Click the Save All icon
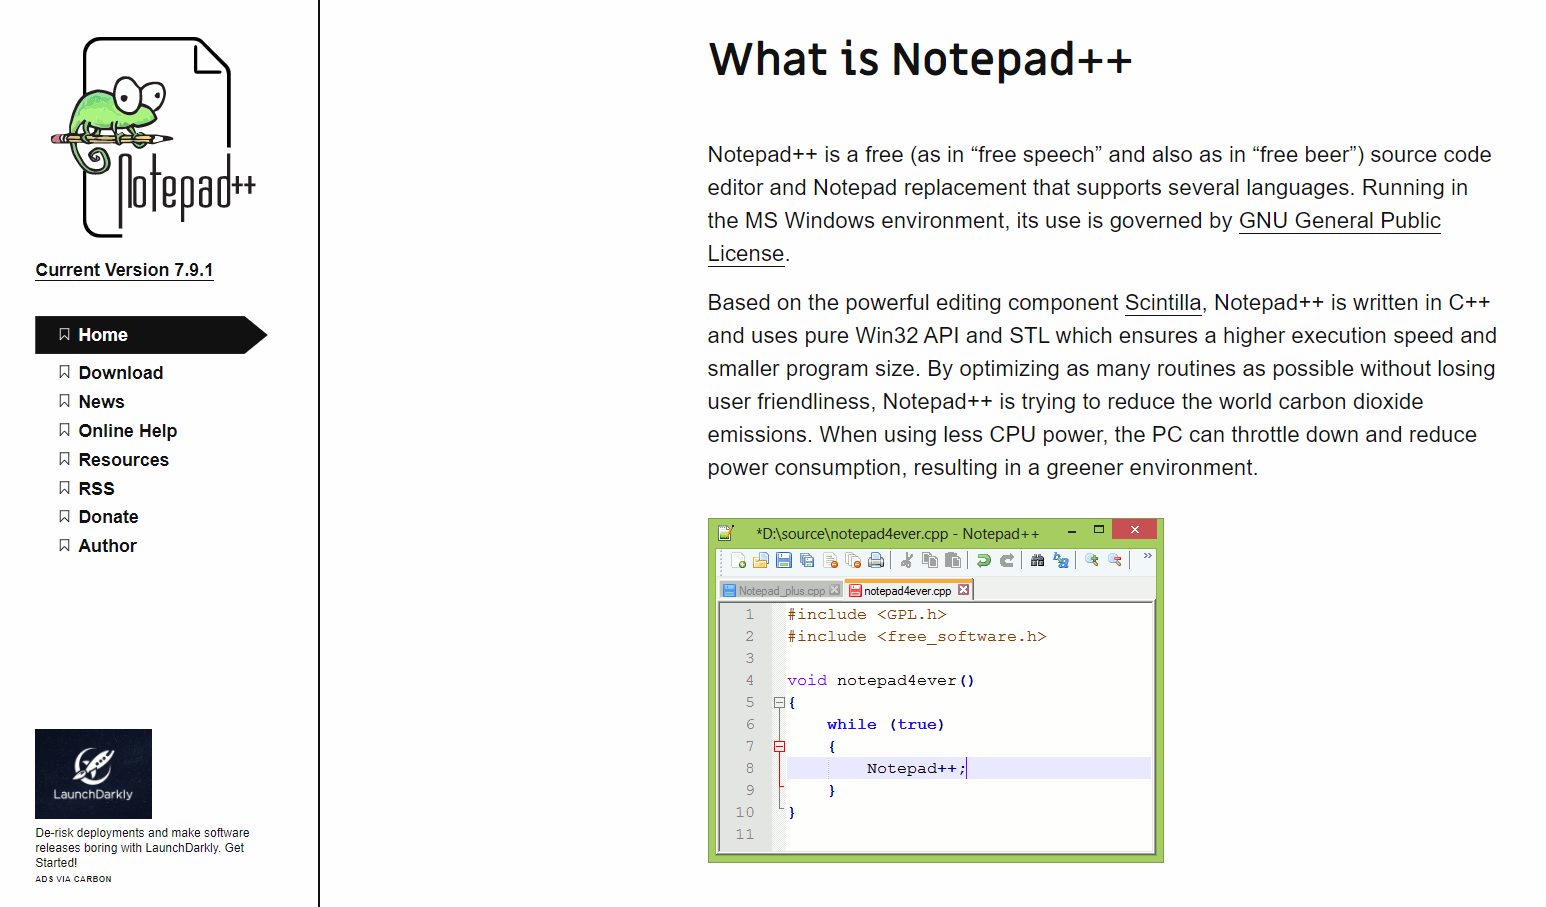 click(807, 560)
